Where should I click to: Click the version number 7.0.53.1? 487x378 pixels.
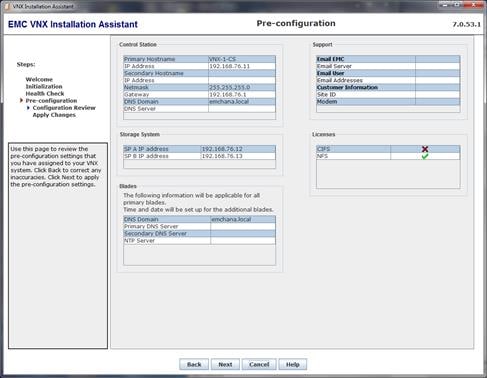tap(466, 24)
